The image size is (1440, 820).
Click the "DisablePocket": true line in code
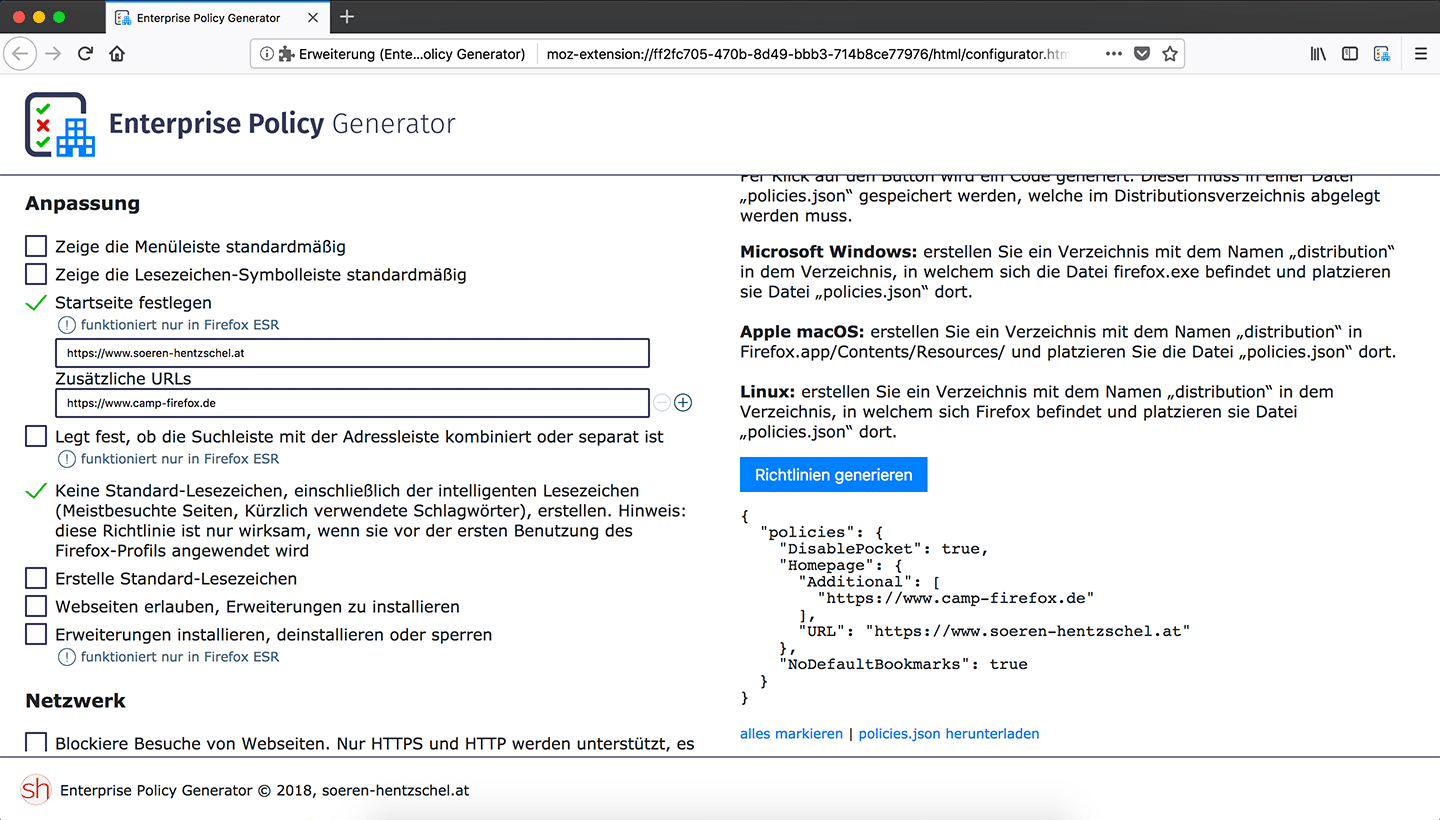[884, 548]
